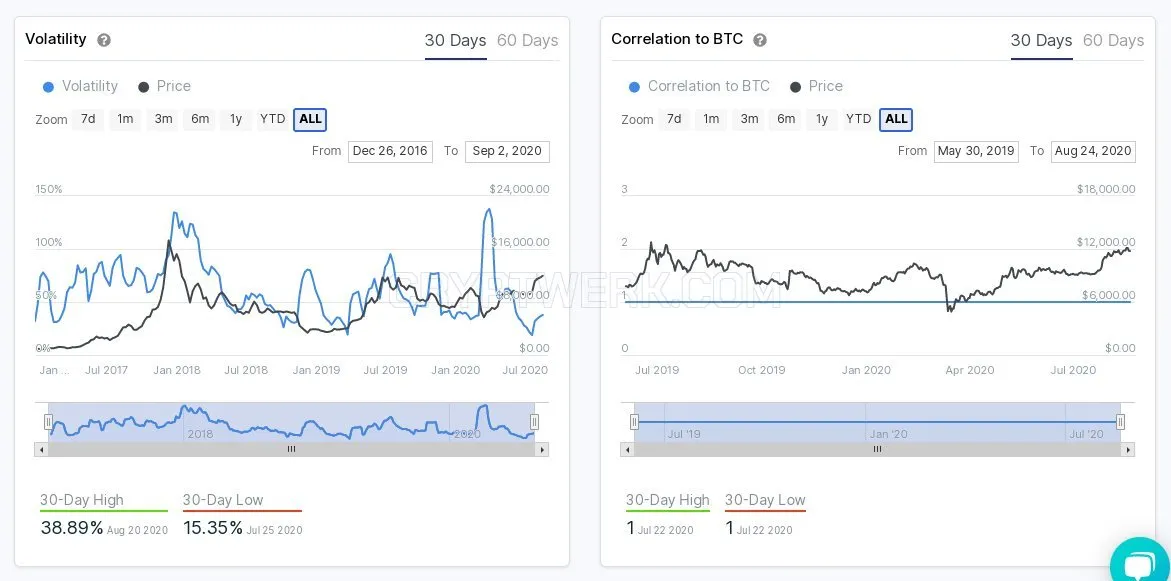Toggle the Price series in the Volatility chart legend
Viewport: 1171px width, 581px height.
(164, 87)
